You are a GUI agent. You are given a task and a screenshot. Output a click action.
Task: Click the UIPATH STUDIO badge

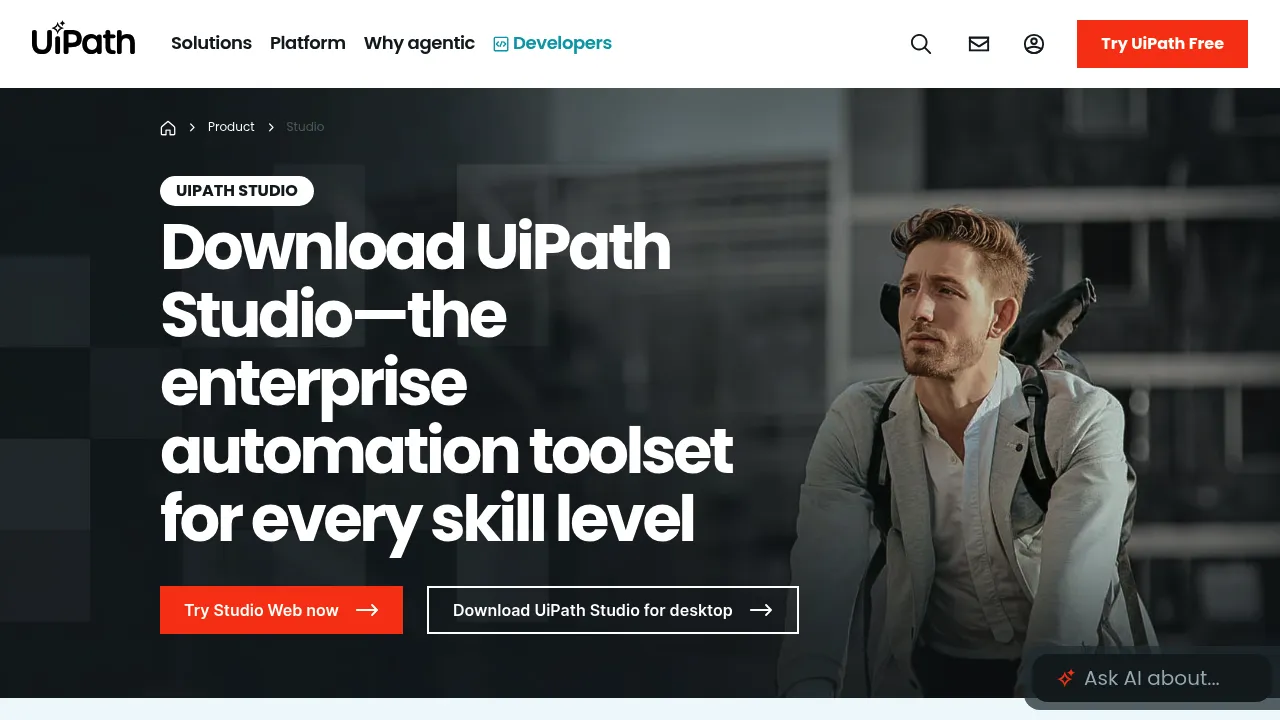click(237, 191)
